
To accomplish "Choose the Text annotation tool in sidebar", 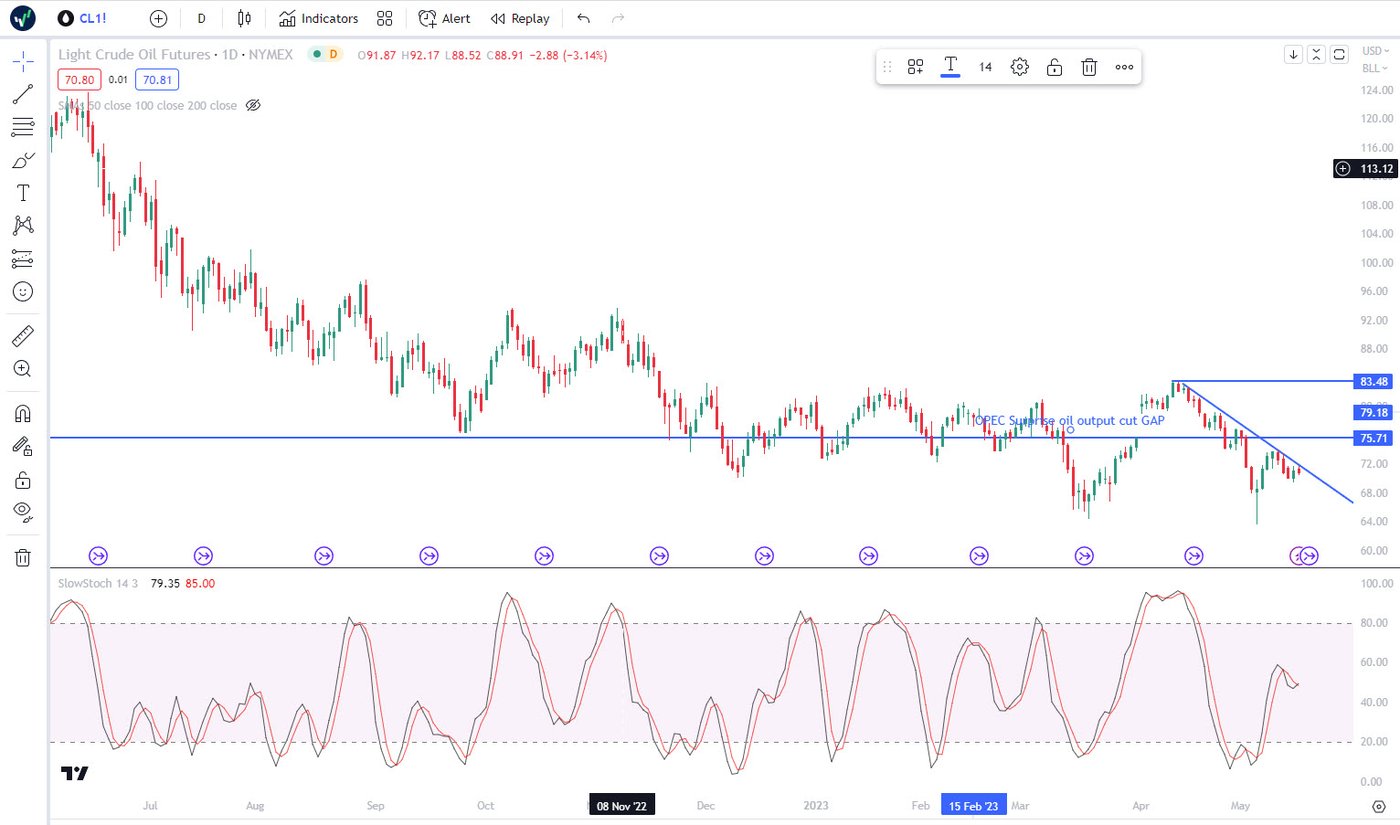I will click(22, 193).
